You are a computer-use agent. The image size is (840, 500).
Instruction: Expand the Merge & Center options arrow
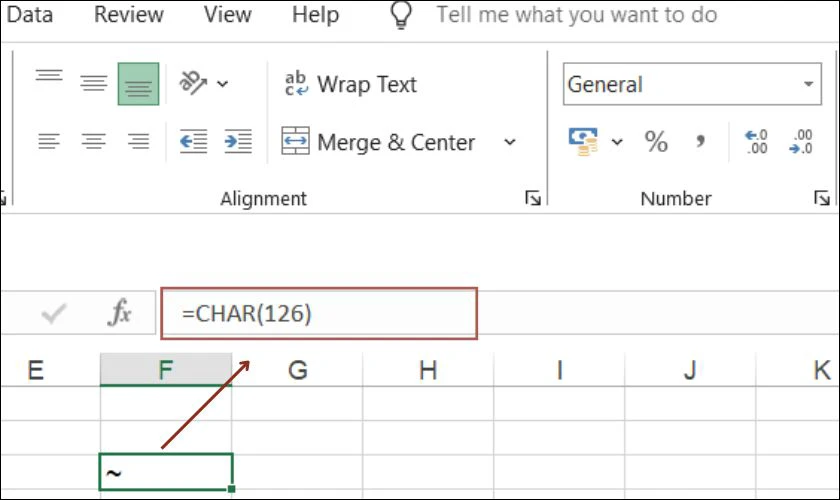[510, 142]
